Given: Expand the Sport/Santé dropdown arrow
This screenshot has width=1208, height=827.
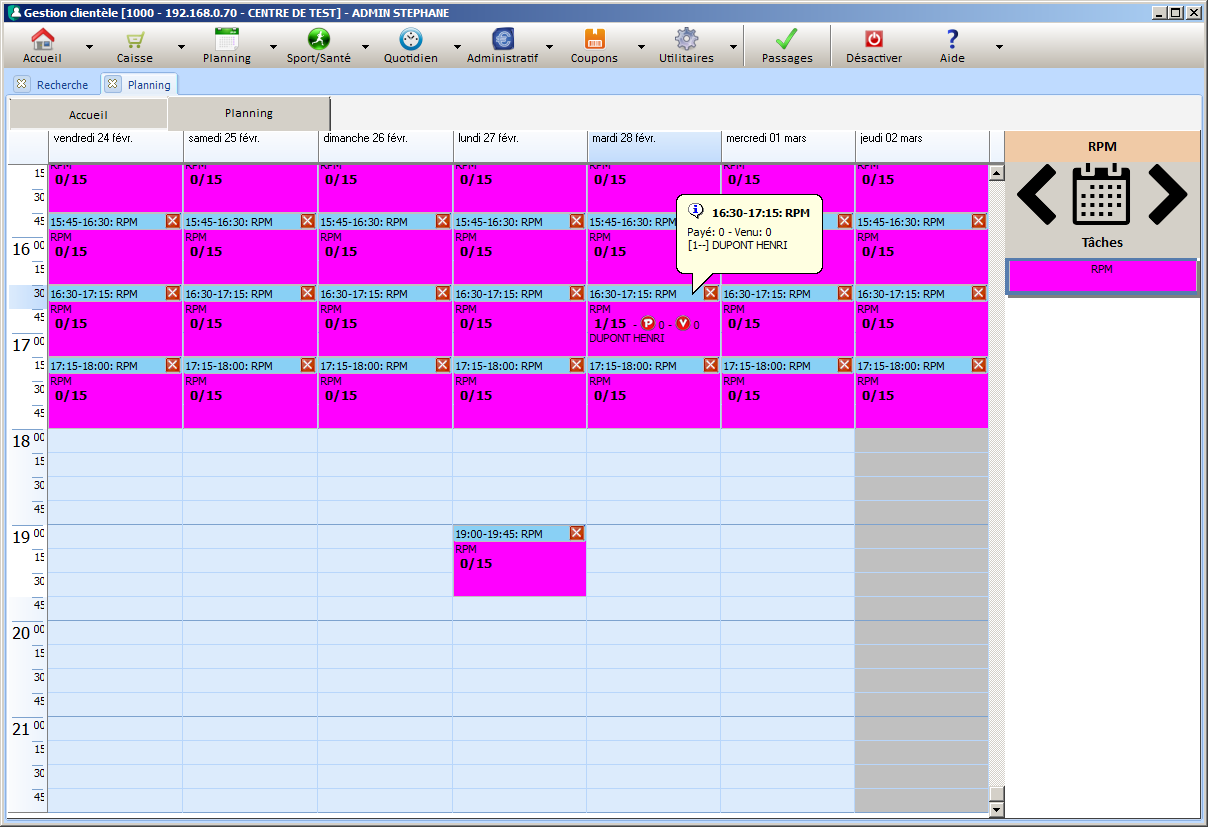Looking at the screenshot, I should [x=365, y=46].
